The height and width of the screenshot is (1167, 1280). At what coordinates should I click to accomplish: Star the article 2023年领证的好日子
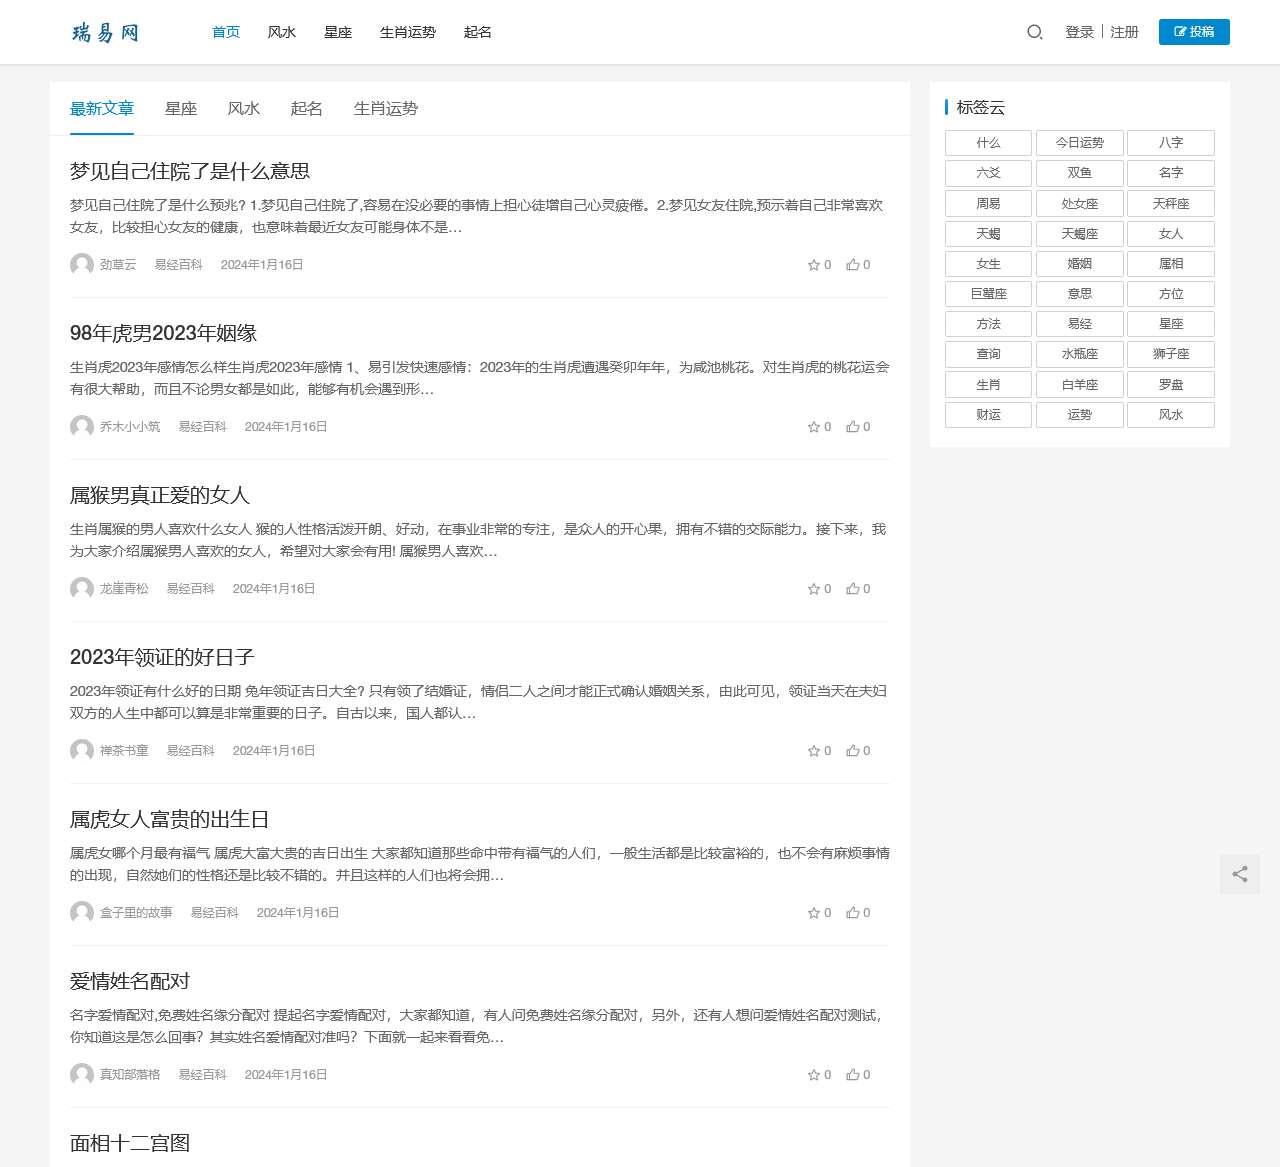(x=813, y=750)
